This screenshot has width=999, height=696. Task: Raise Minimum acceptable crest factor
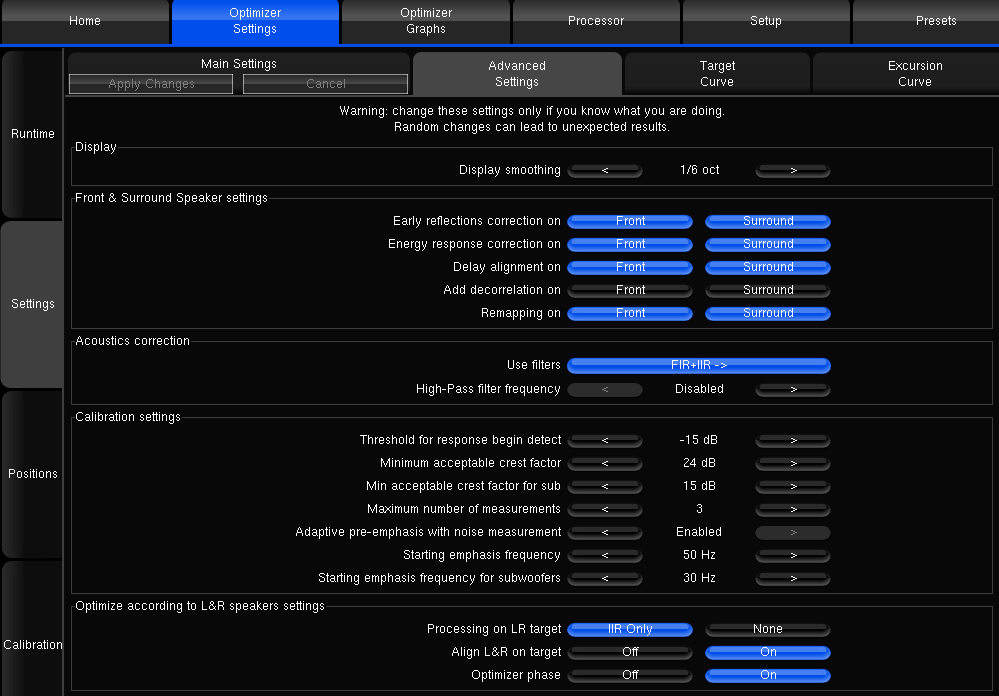[793, 464]
